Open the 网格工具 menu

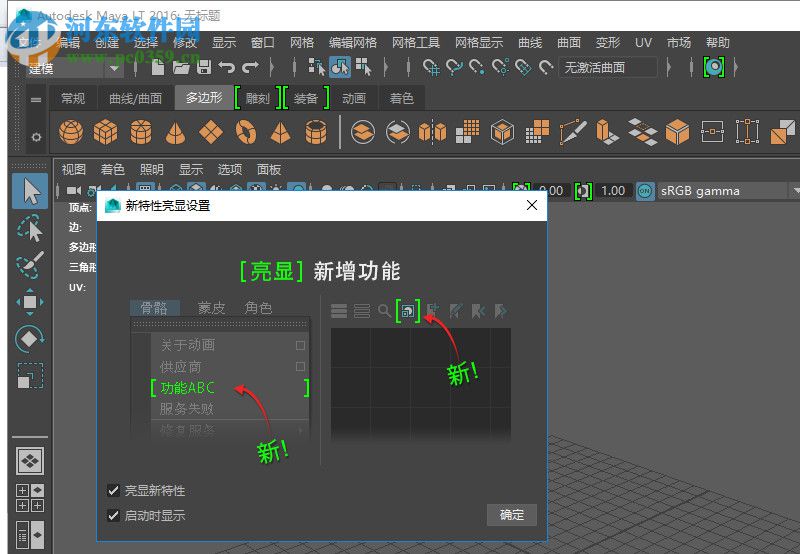[x=415, y=42]
